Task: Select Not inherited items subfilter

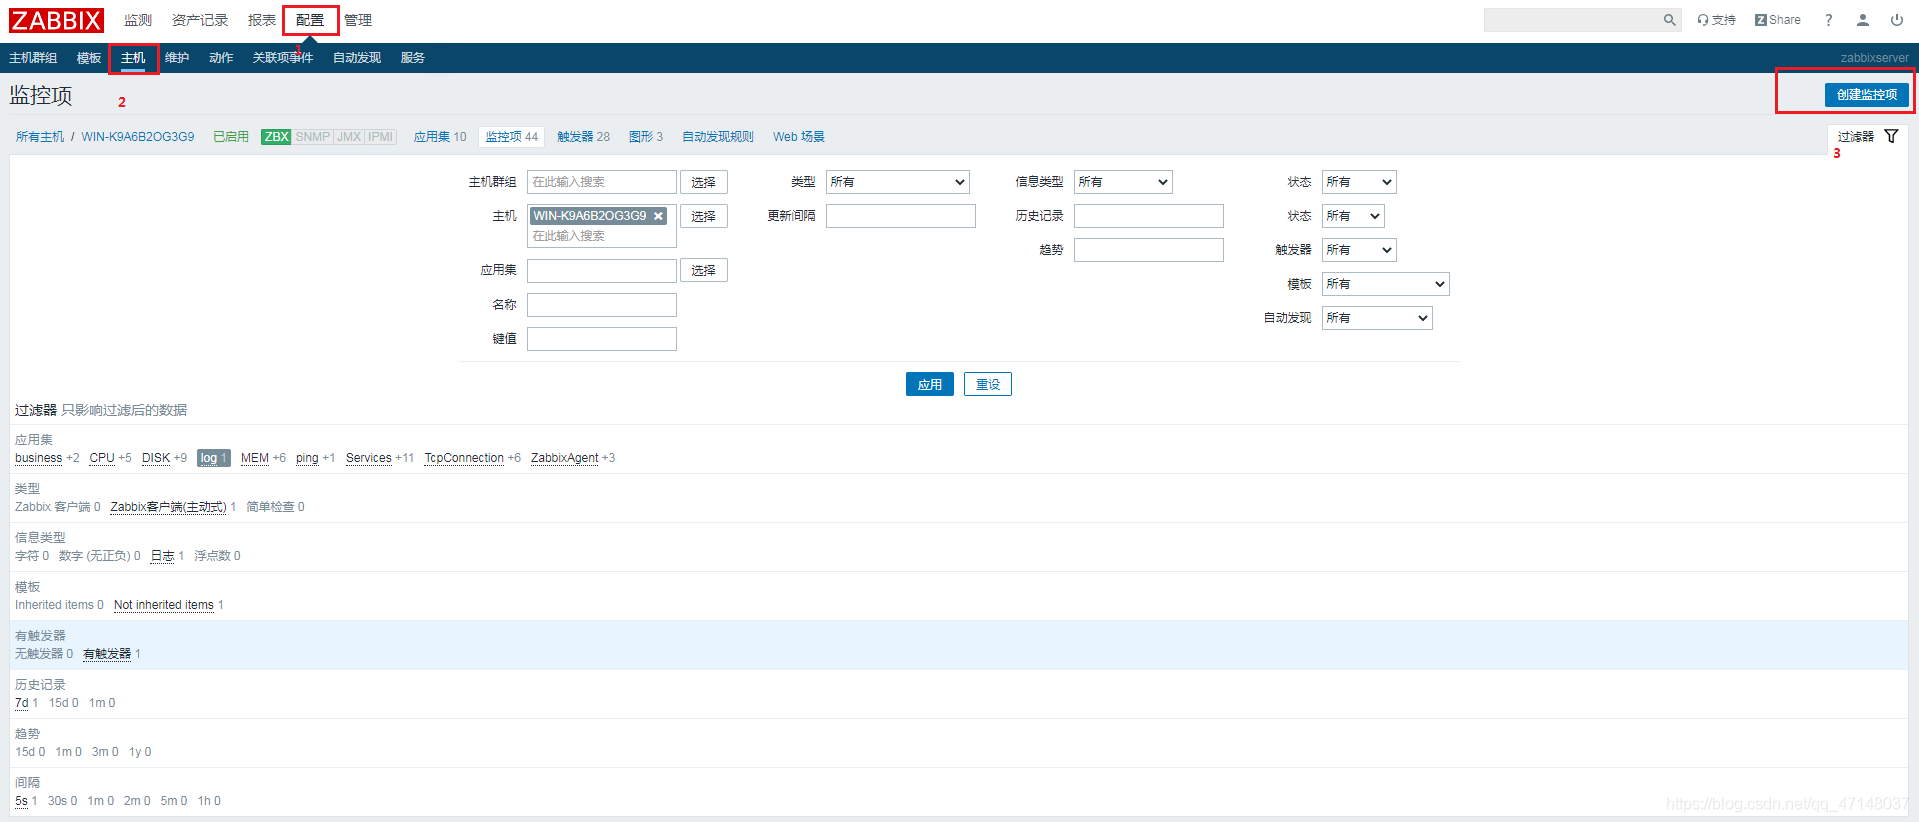Action: click(164, 605)
